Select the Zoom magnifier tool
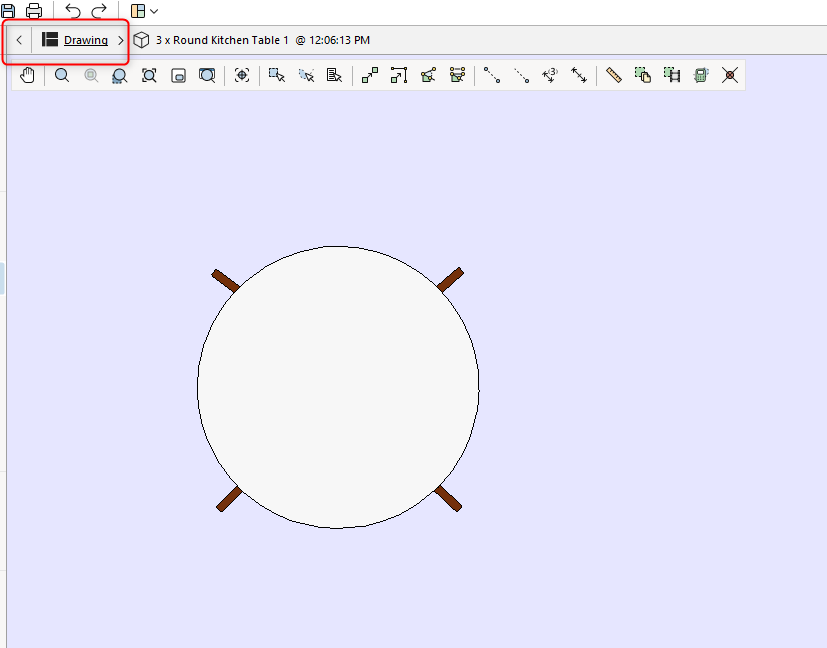Image resolution: width=827 pixels, height=648 pixels. [x=62, y=75]
